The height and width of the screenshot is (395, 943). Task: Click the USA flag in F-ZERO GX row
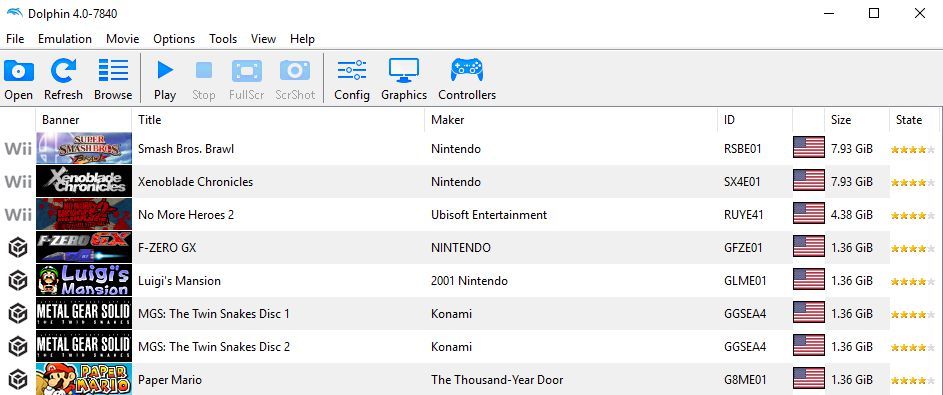click(809, 246)
